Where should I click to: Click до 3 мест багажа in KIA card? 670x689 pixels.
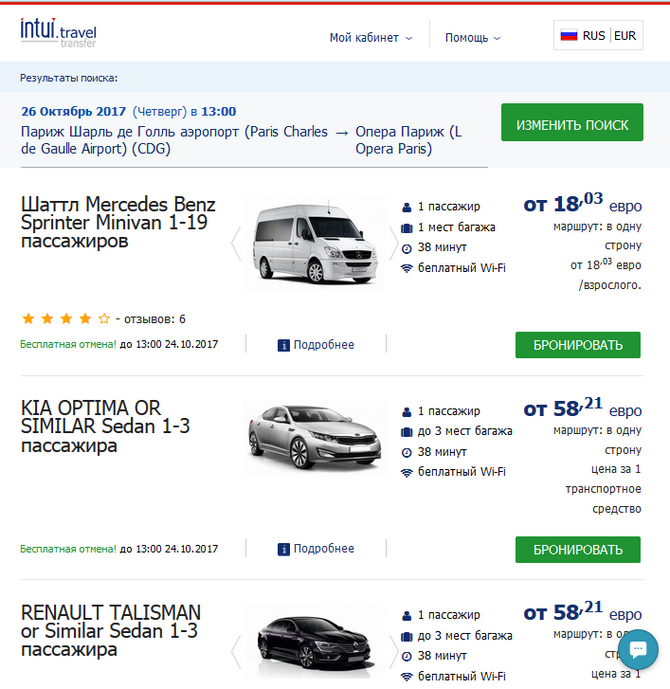pos(465,432)
